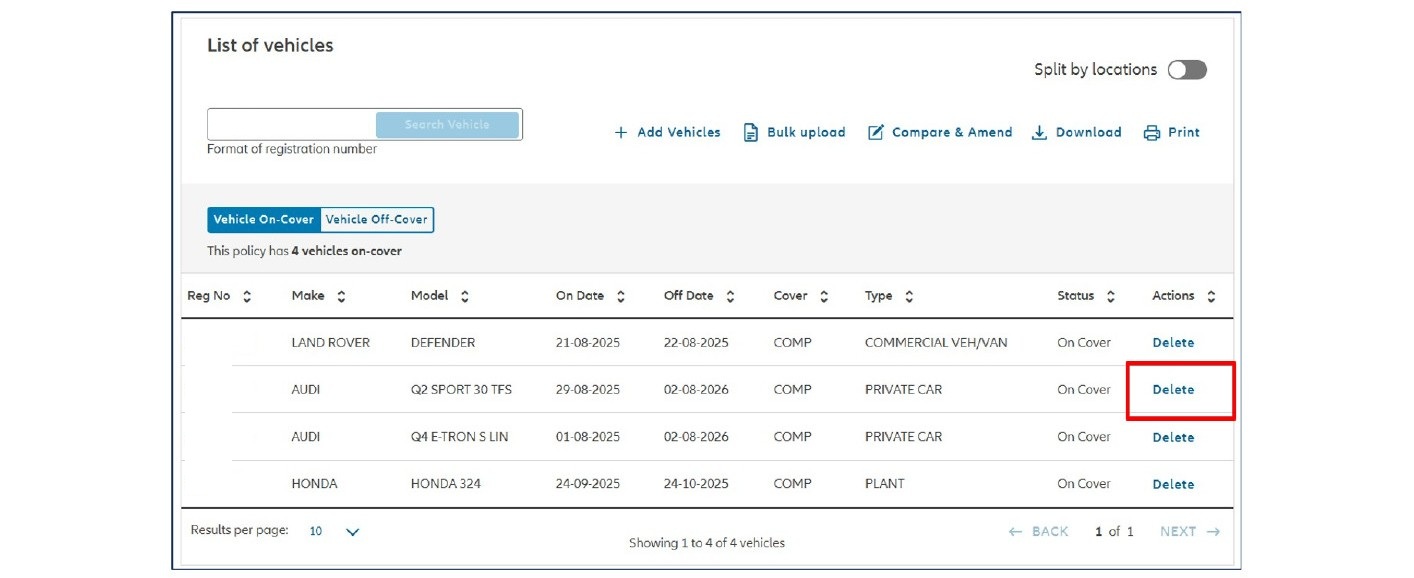This screenshot has width=1414, height=578.
Task: Sort by Cover column arrows
Action: 824,296
